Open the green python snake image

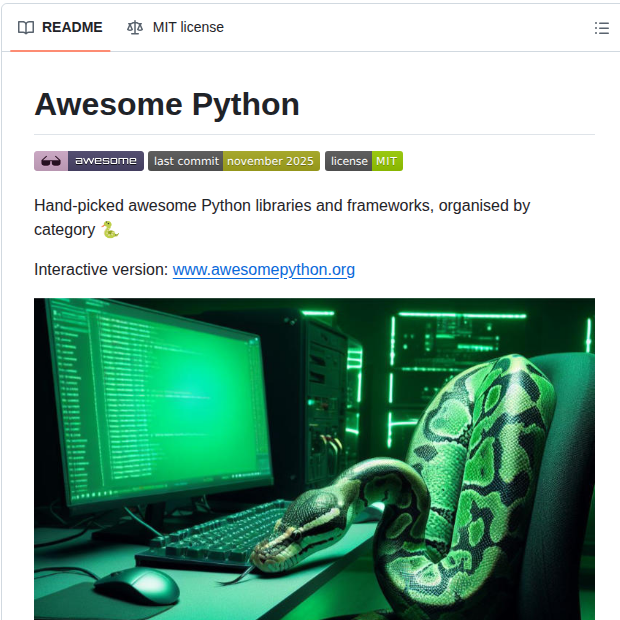click(x=314, y=459)
